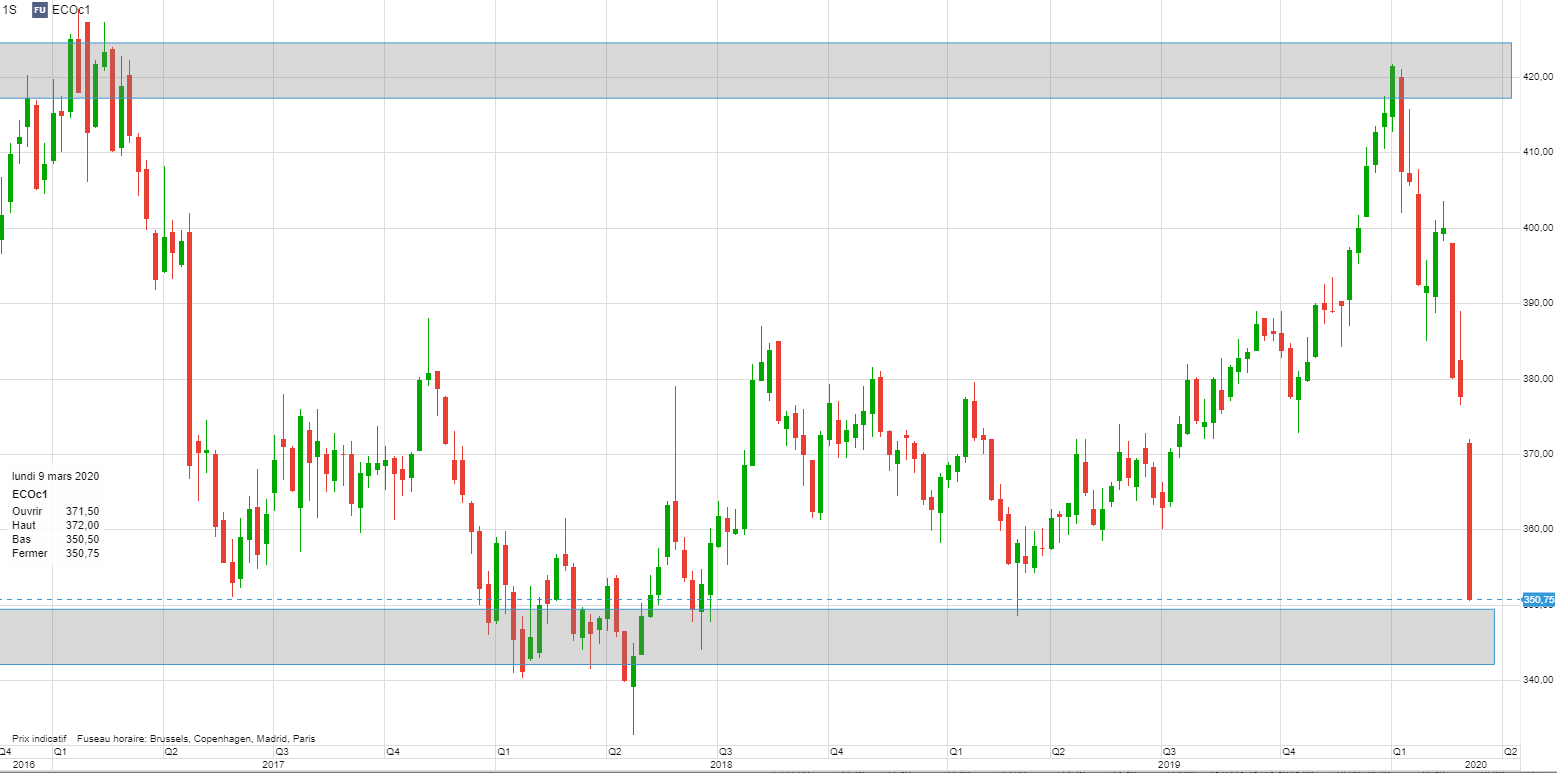Open the 1S timeframe selector
Screen dimensions: 1557x773
point(11,9)
